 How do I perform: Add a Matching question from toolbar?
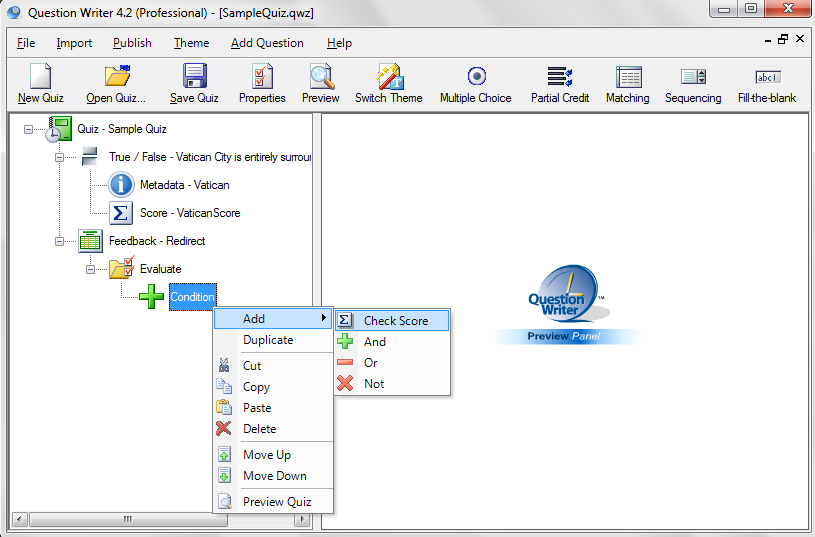click(628, 76)
